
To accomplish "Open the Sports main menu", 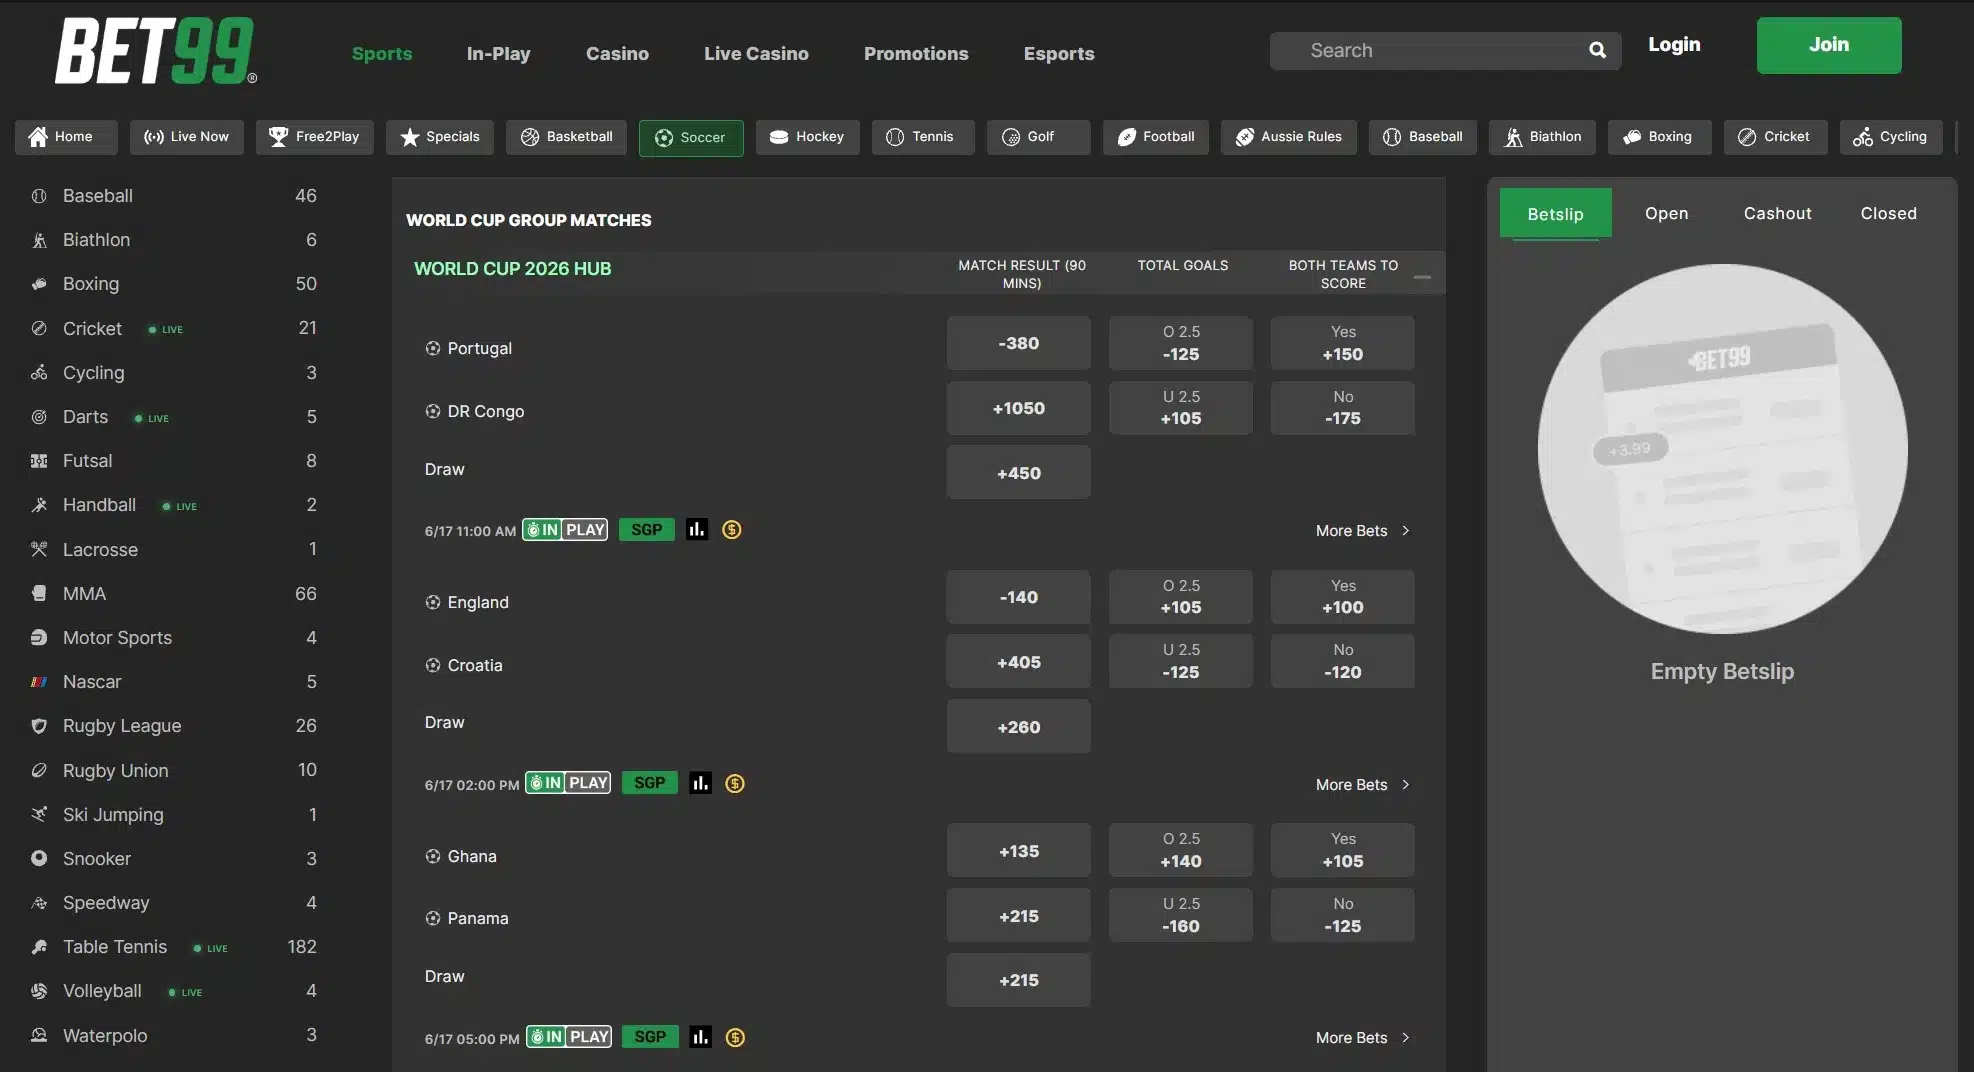I will (x=382, y=54).
